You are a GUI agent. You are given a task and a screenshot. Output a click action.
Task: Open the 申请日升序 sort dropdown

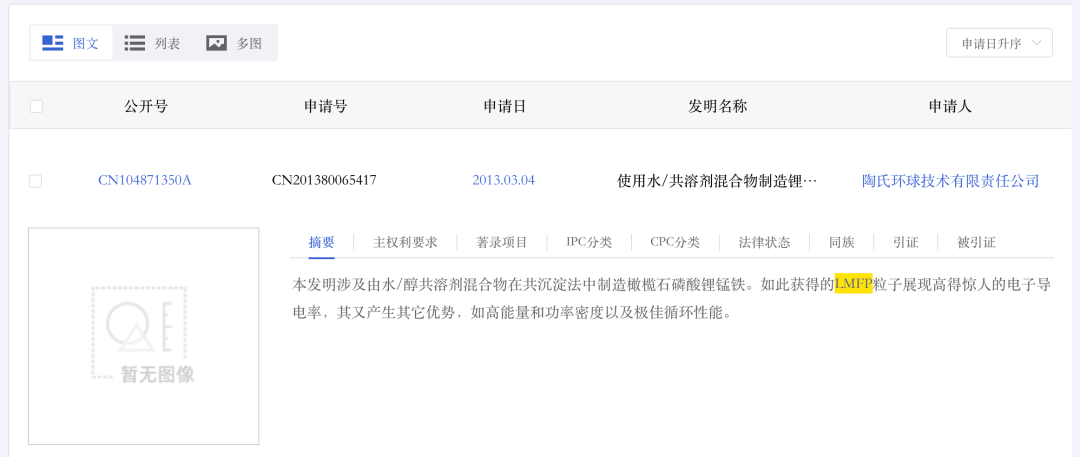click(x=999, y=43)
